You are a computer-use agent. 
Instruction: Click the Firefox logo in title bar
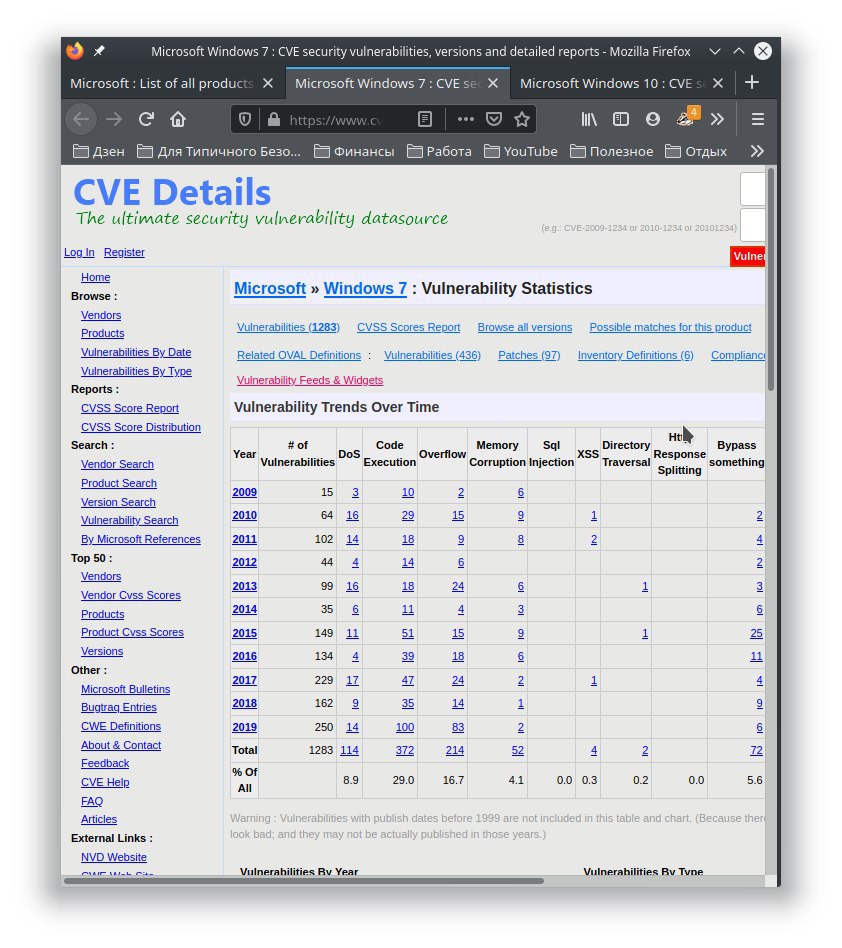coord(75,51)
